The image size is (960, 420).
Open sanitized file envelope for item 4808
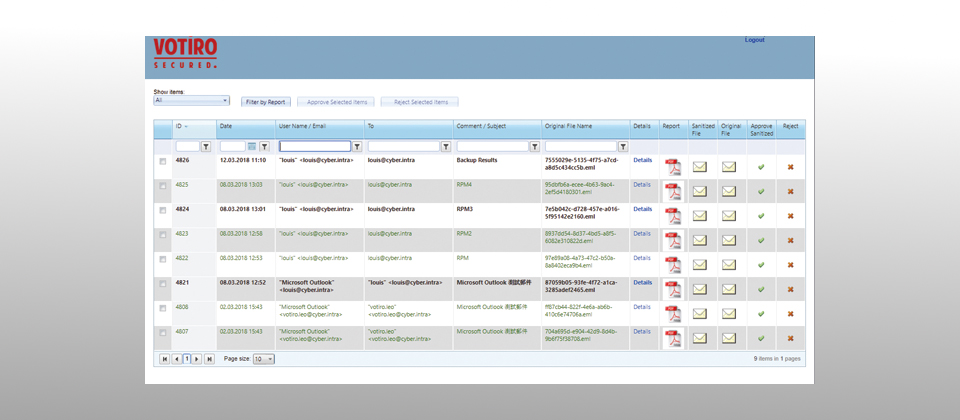point(699,314)
